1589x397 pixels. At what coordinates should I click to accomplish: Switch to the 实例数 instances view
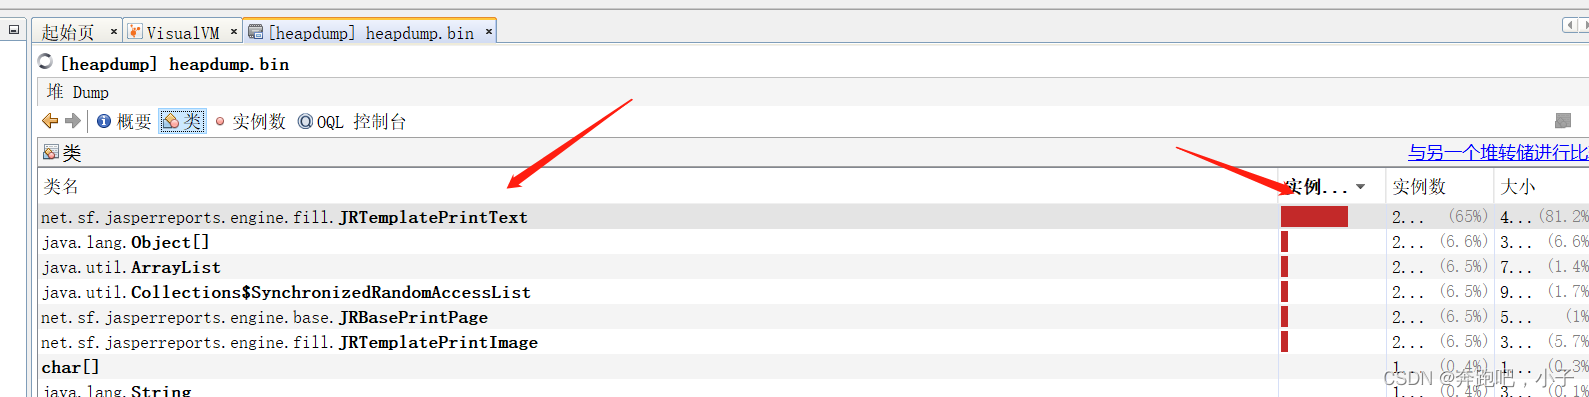coord(250,122)
